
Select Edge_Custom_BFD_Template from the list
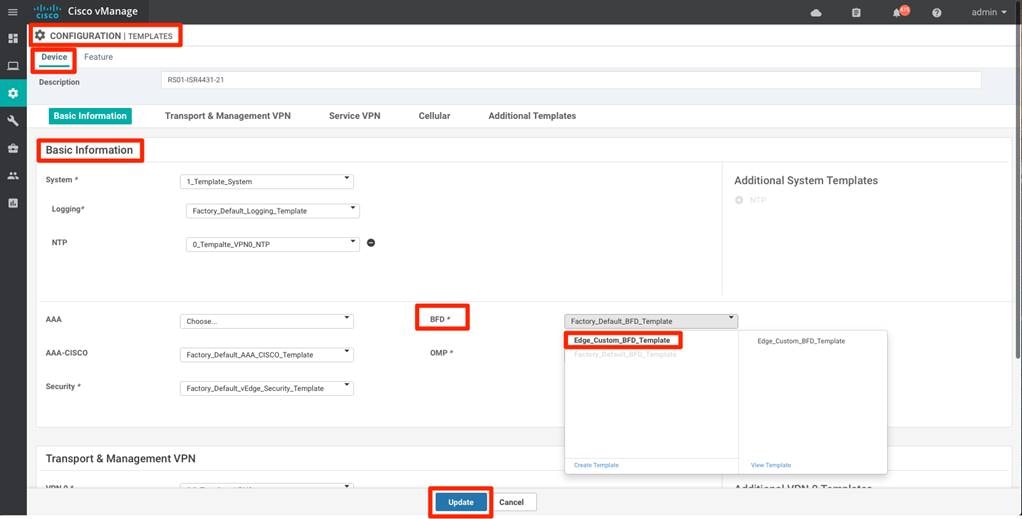[x=622, y=340]
